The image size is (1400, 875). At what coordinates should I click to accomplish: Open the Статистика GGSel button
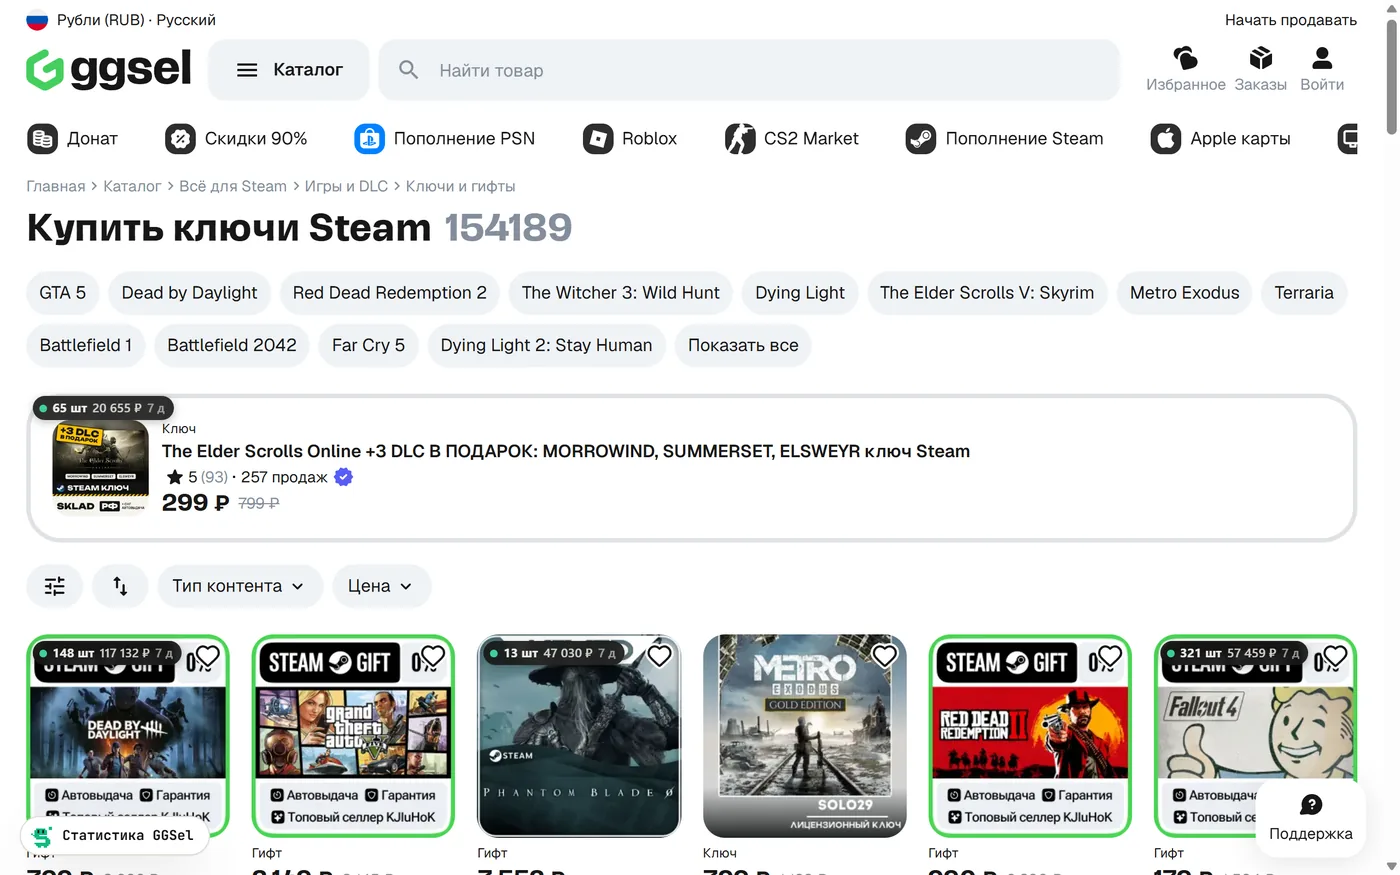pyautogui.click(x=114, y=836)
